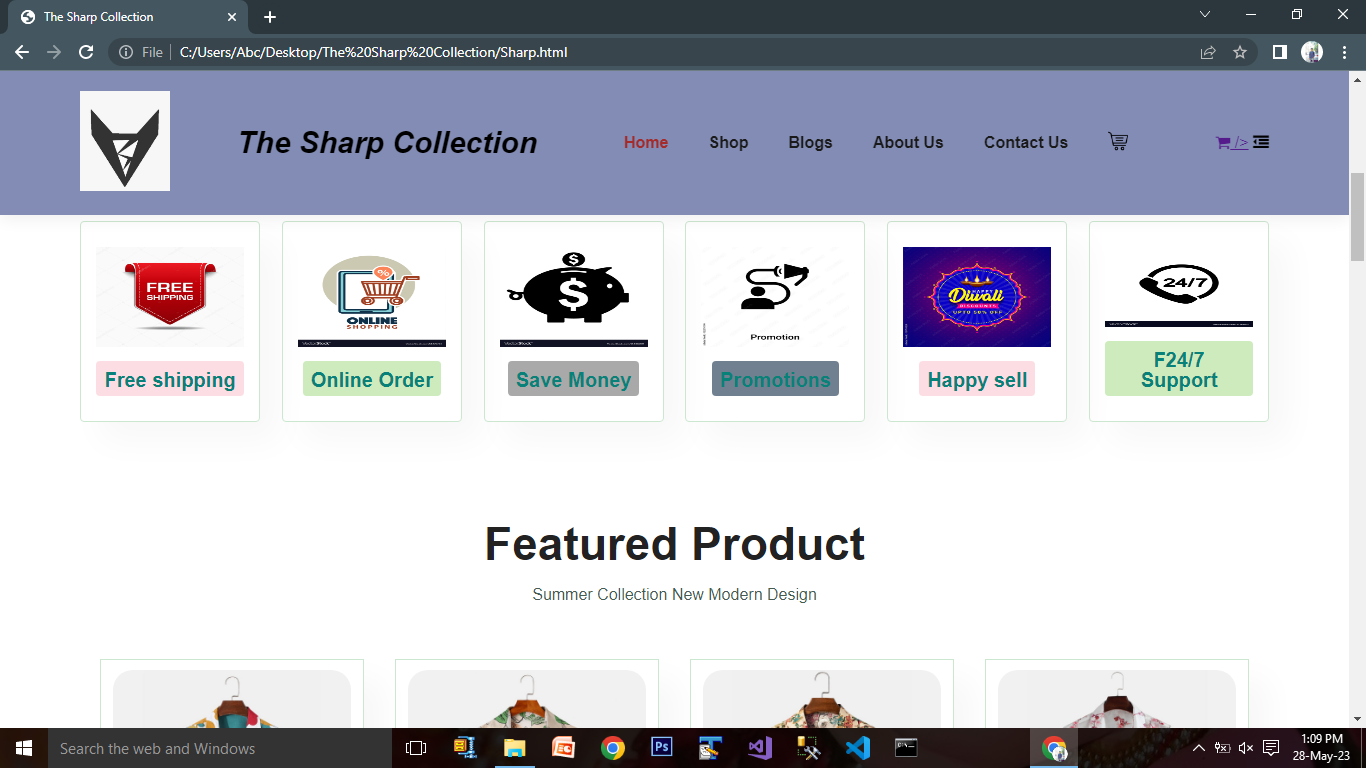The width and height of the screenshot is (1366, 768).
Task: Toggle the browser side panel icon
Action: click(1279, 52)
